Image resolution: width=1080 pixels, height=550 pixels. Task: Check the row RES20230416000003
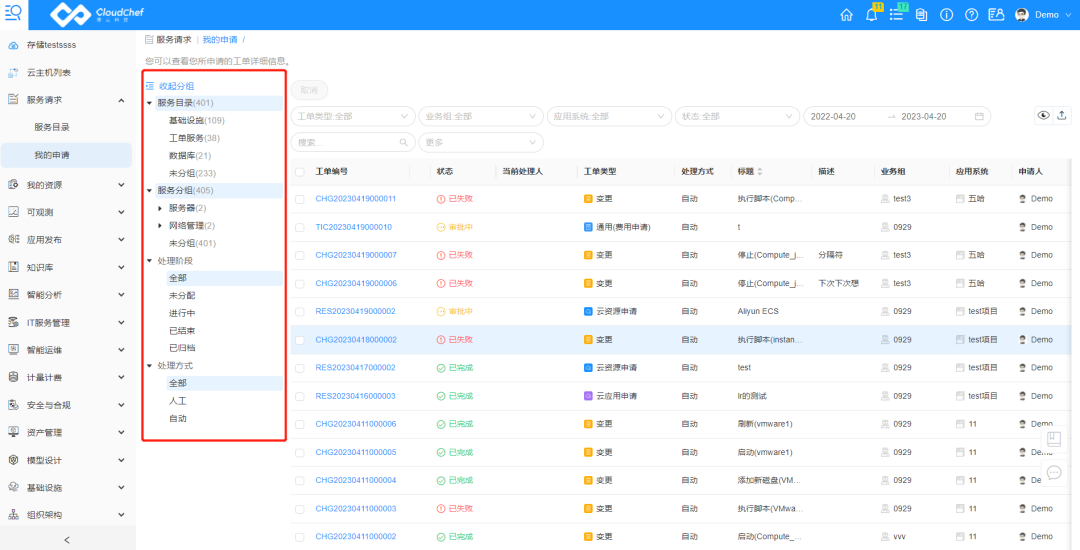(x=300, y=396)
